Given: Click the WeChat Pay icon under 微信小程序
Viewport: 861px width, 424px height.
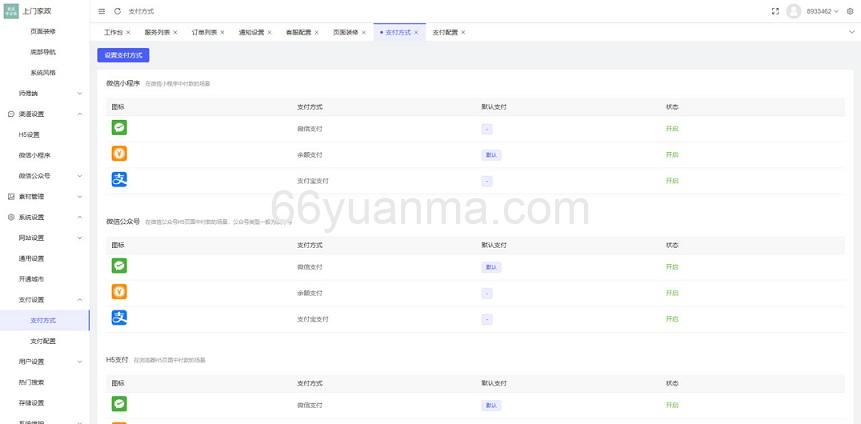Looking at the screenshot, I should (x=119, y=128).
